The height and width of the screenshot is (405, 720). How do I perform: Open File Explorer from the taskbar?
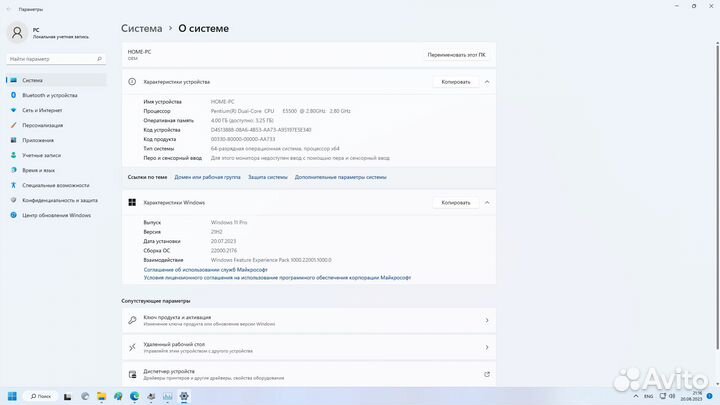101,396
